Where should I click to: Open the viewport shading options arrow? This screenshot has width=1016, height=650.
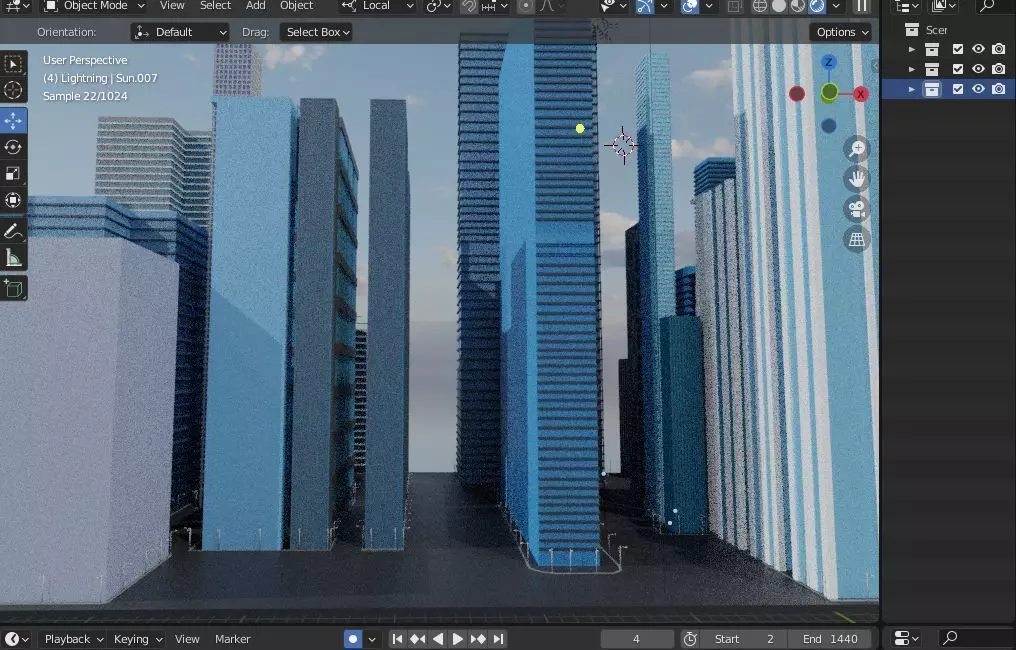(x=837, y=6)
